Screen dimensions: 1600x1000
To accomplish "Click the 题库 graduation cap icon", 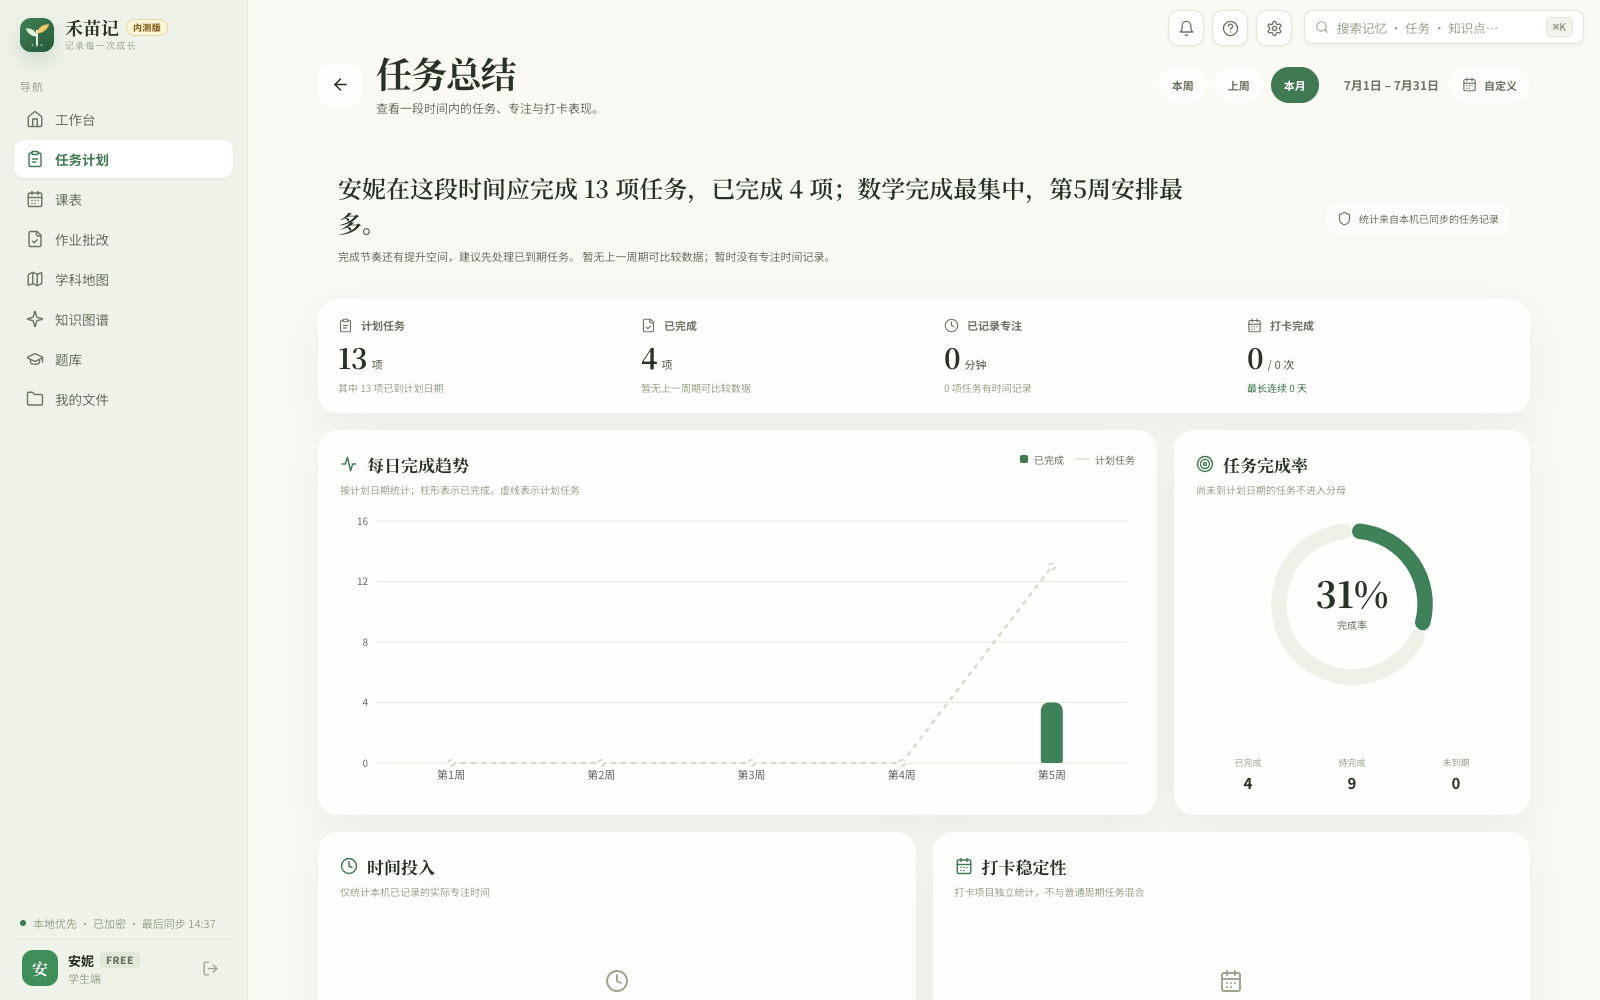I will pos(35,359).
